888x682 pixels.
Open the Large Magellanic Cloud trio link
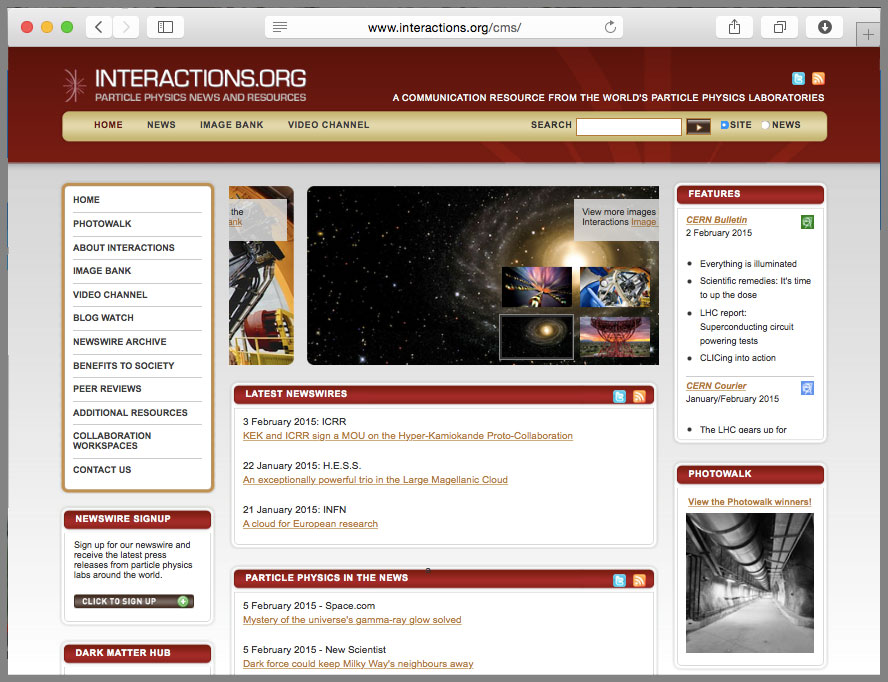(375, 480)
